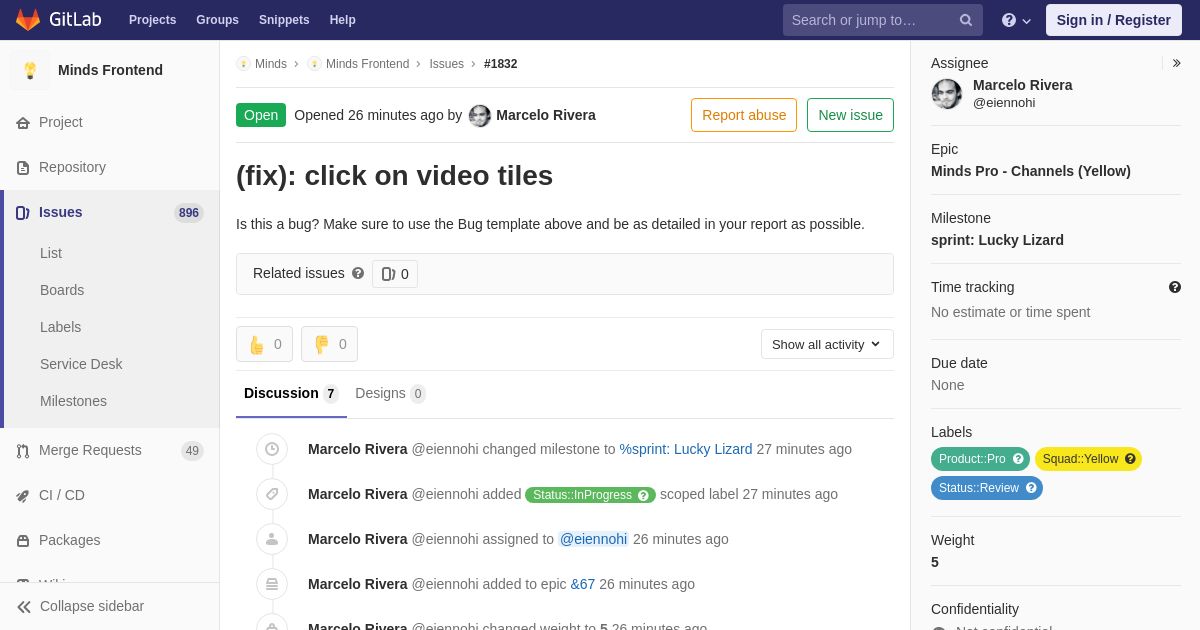Open the Projects menu
1200x630 pixels.
pyautogui.click(x=152, y=20)
